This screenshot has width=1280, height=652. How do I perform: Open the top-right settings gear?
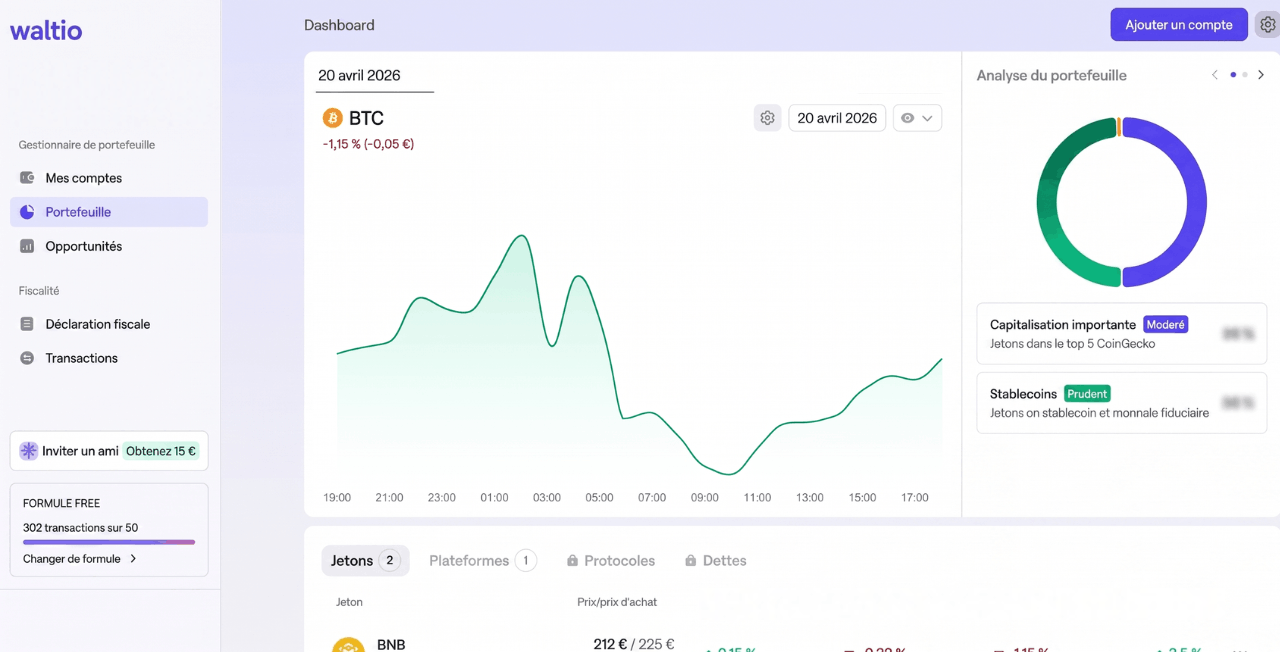pos(1267,25)
